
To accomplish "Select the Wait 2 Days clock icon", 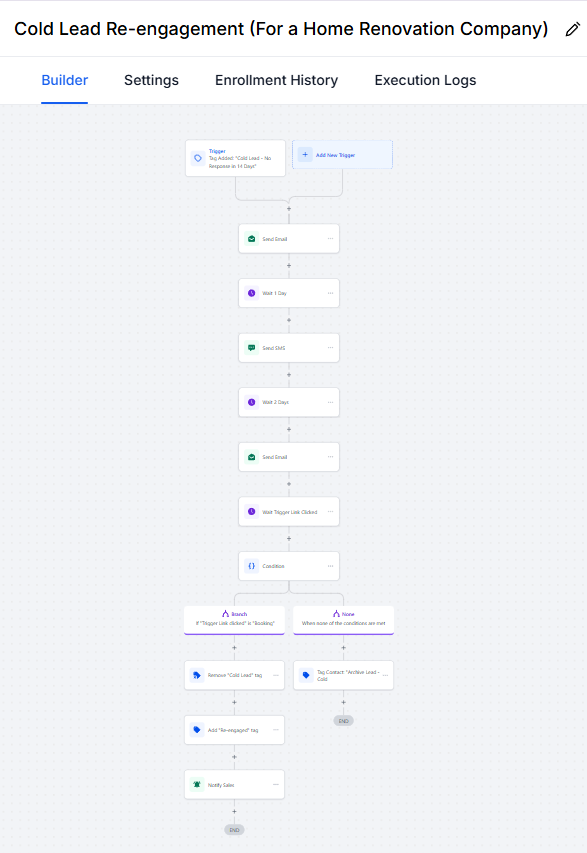I will coord(251,402).
